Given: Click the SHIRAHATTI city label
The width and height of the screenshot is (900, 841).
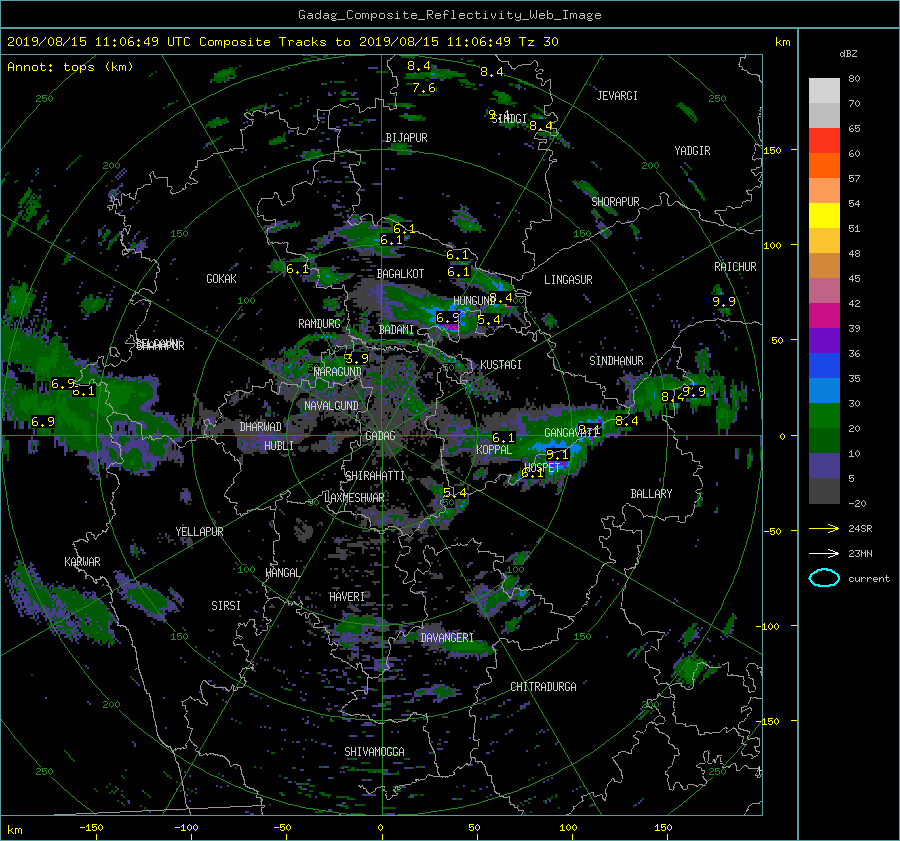Looking at the screenshot, I should [375, 476].
